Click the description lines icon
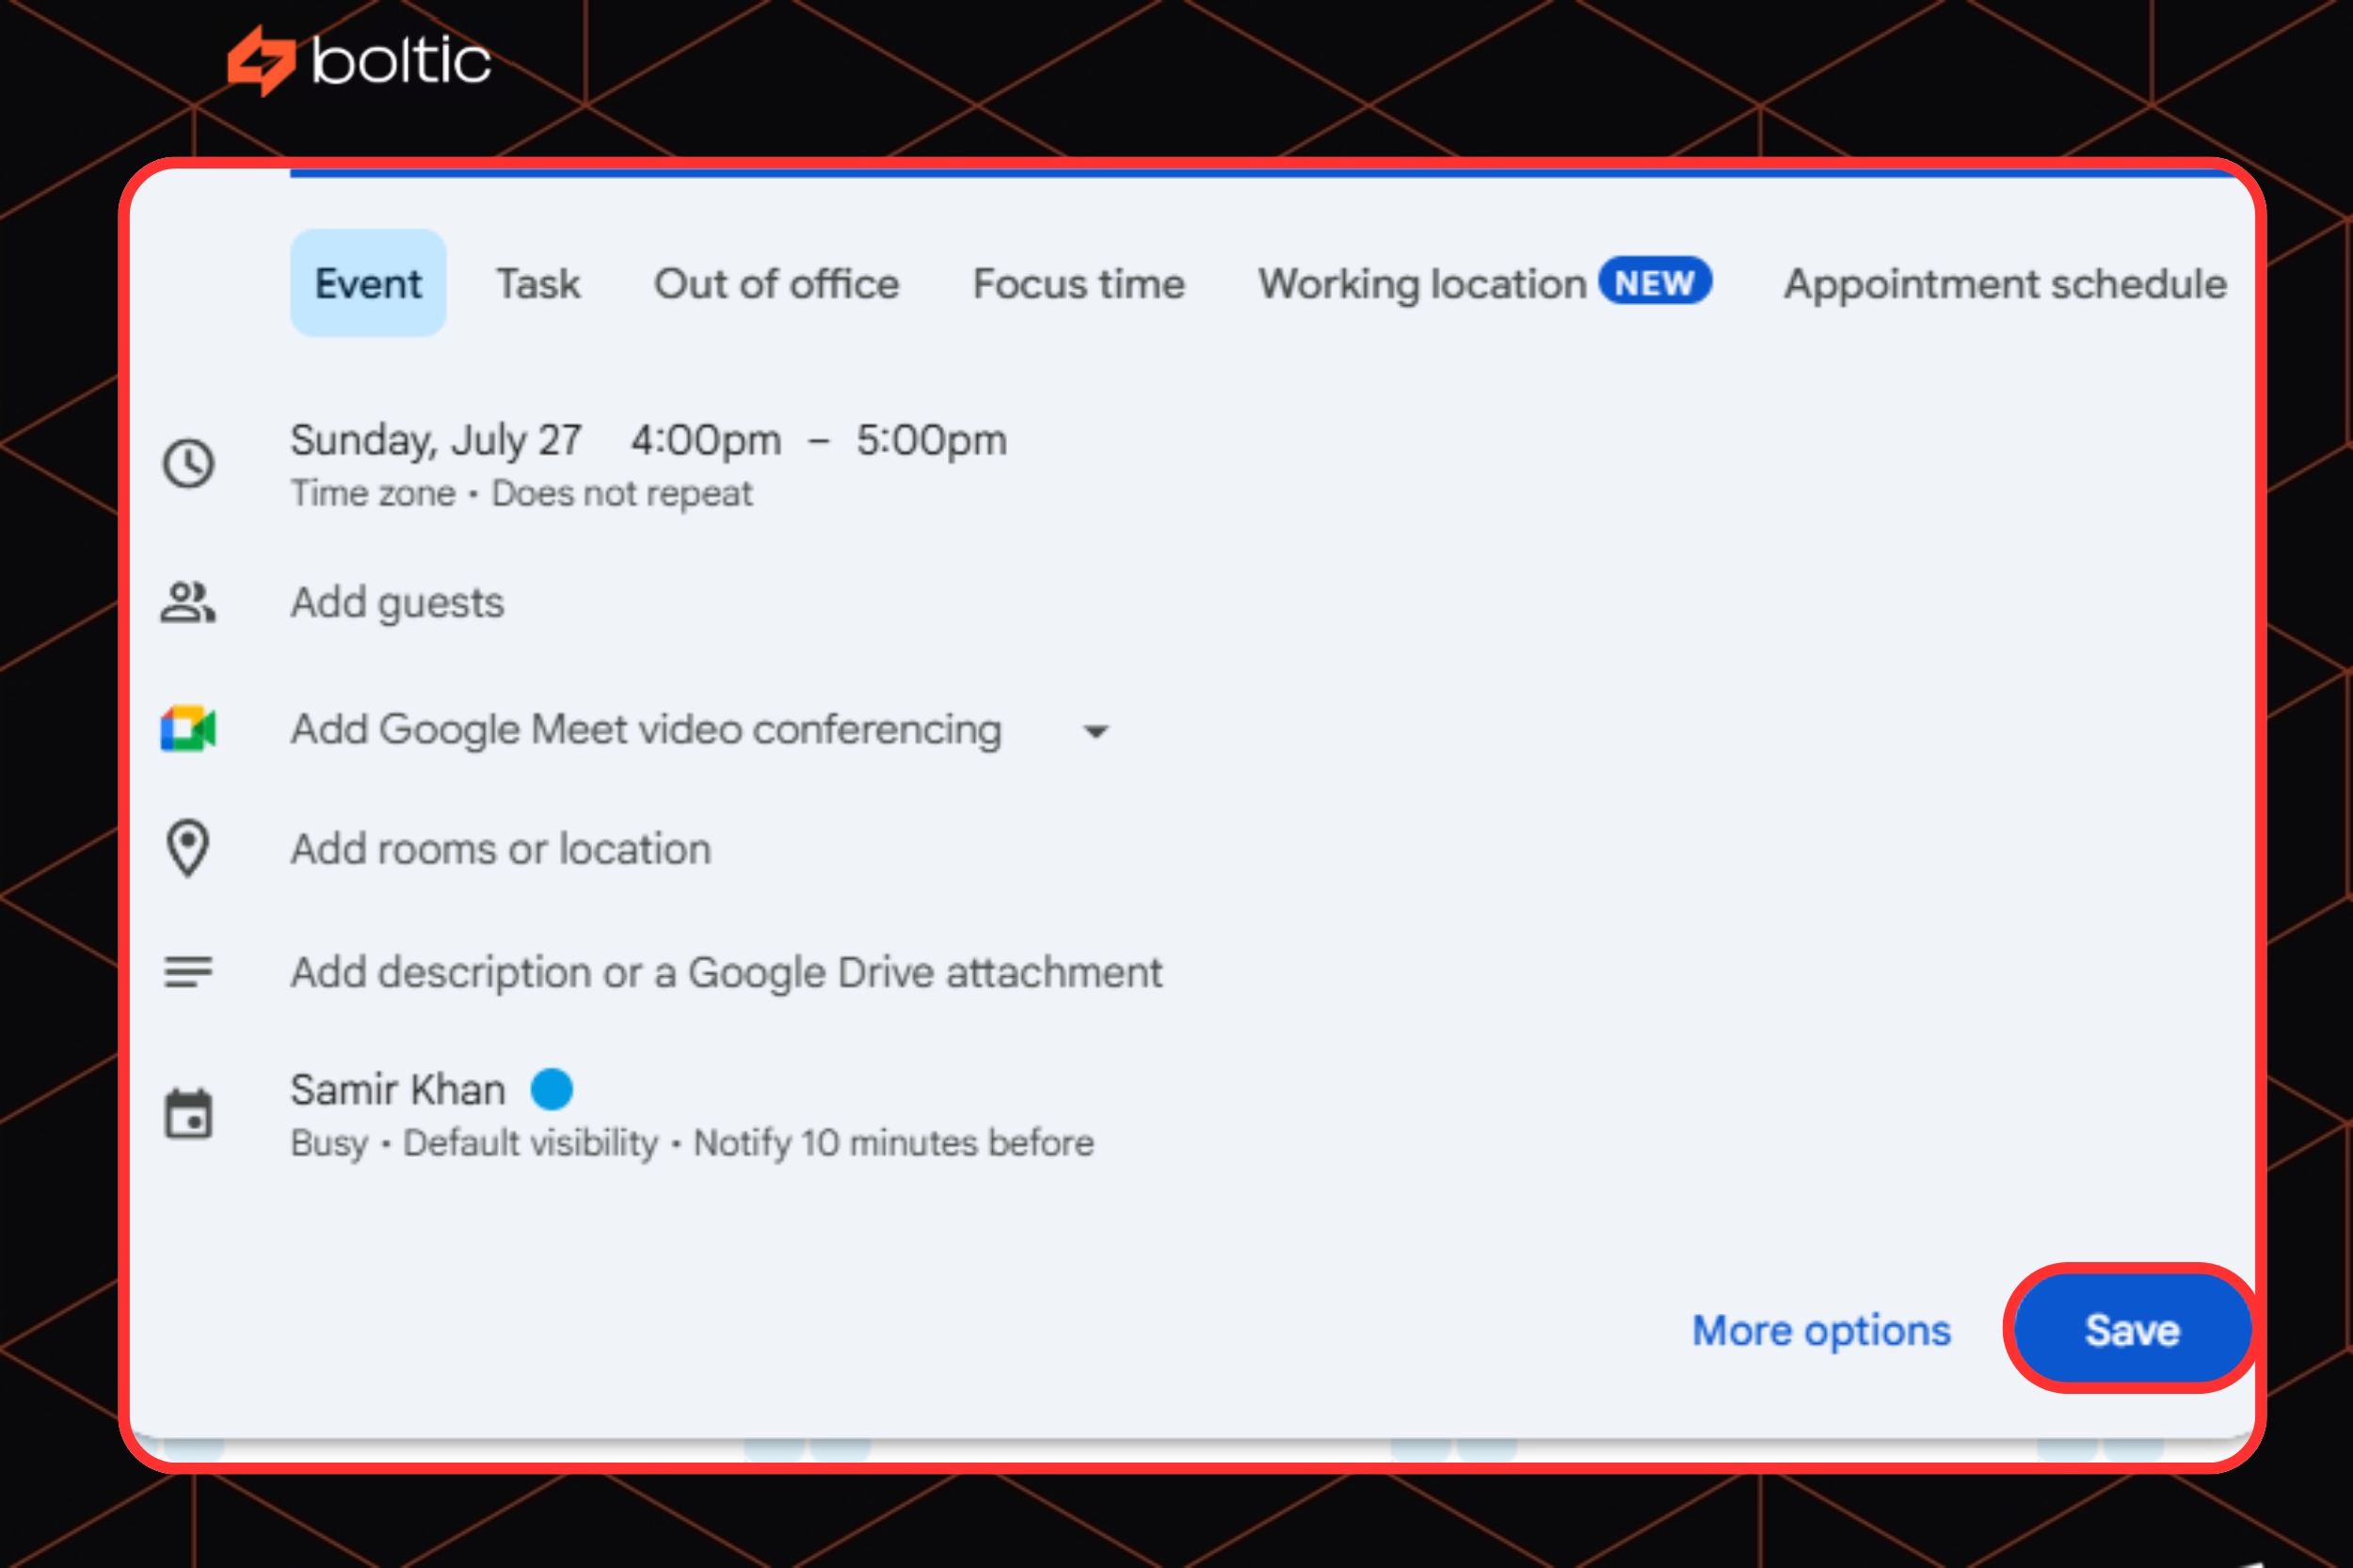Image resolution: width=2353 pixels, height=1568 pixels. tap(188, 971)
